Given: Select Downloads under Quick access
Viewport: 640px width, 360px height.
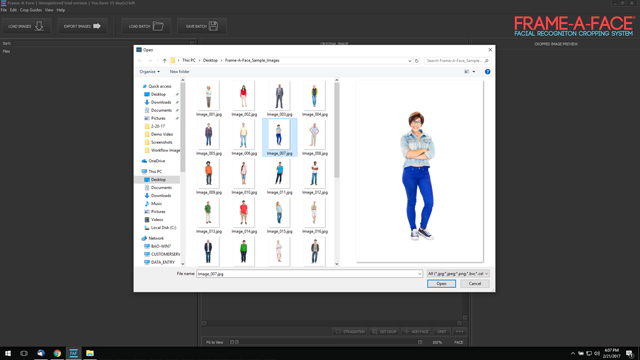Looking at the screenshot, I should (161, 102).
